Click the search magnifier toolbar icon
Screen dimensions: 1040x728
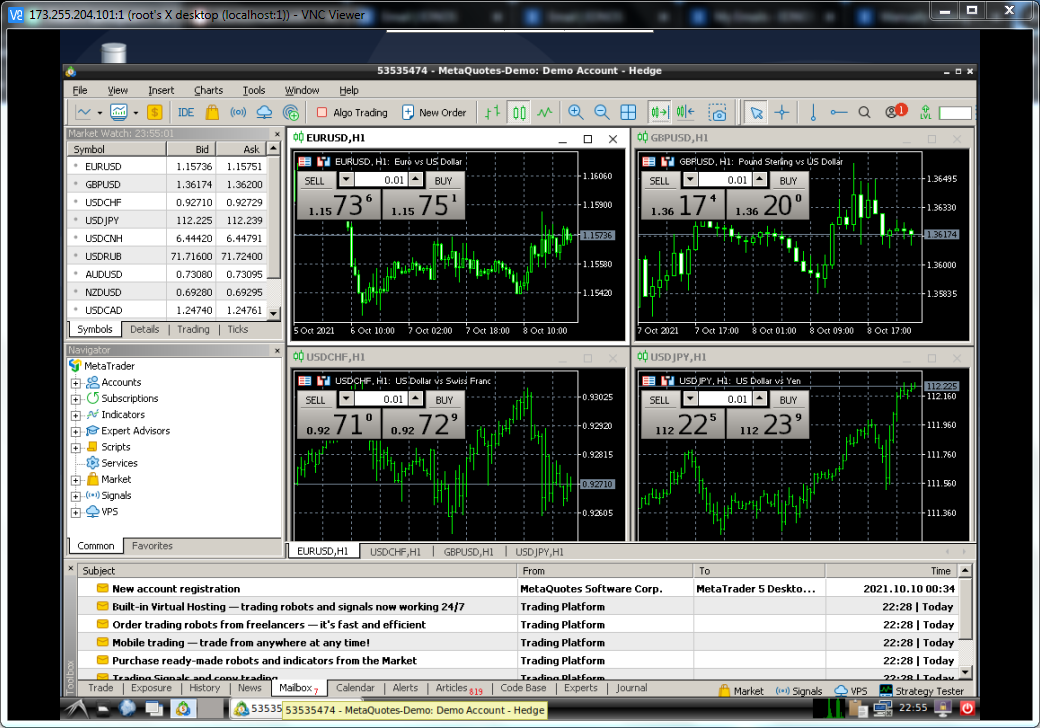[864, 113]
